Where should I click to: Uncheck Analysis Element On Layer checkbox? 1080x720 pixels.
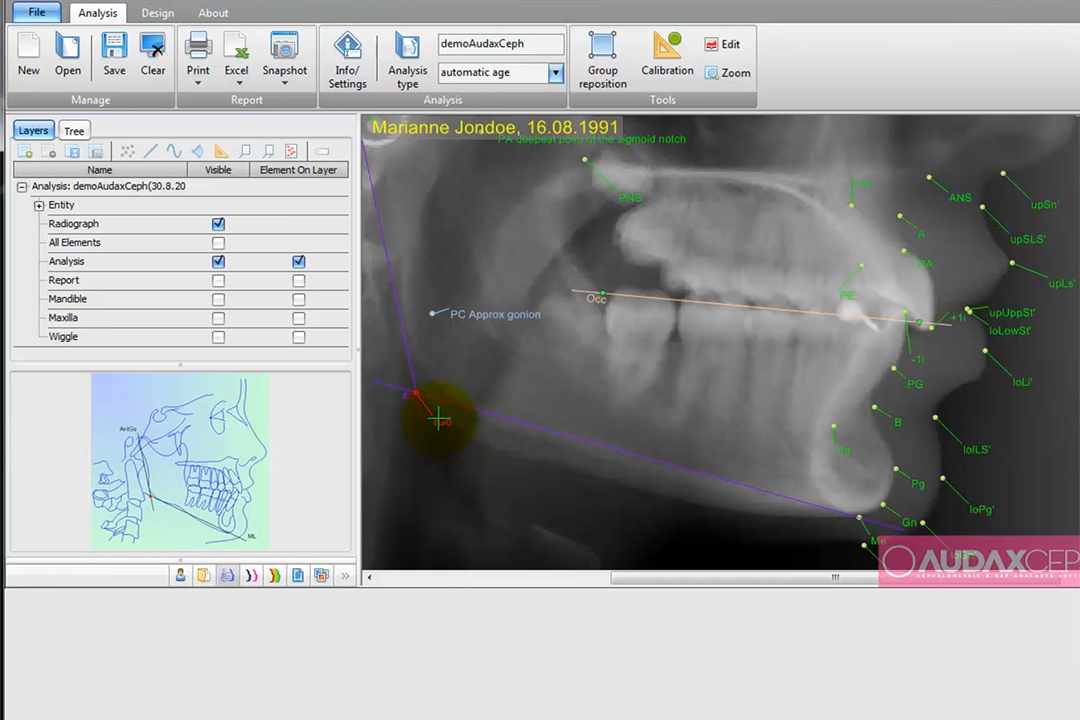tap(298, 261)
